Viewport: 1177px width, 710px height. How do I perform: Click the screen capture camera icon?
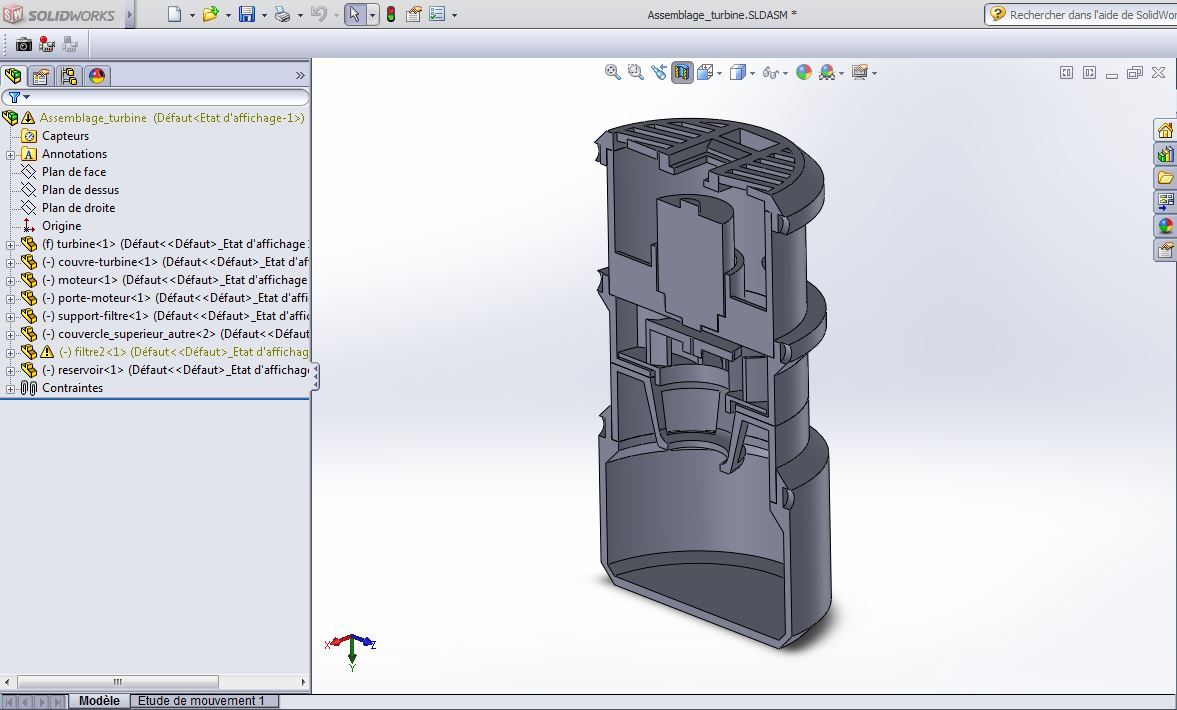(25, 44)
